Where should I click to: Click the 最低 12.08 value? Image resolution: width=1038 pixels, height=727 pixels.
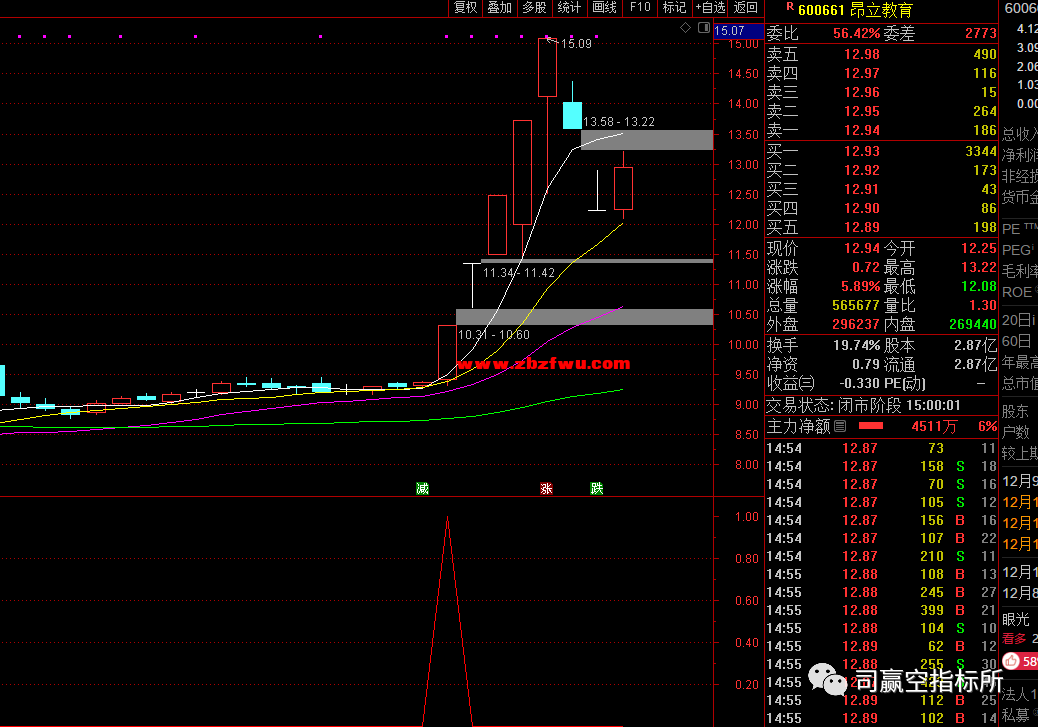979,287
